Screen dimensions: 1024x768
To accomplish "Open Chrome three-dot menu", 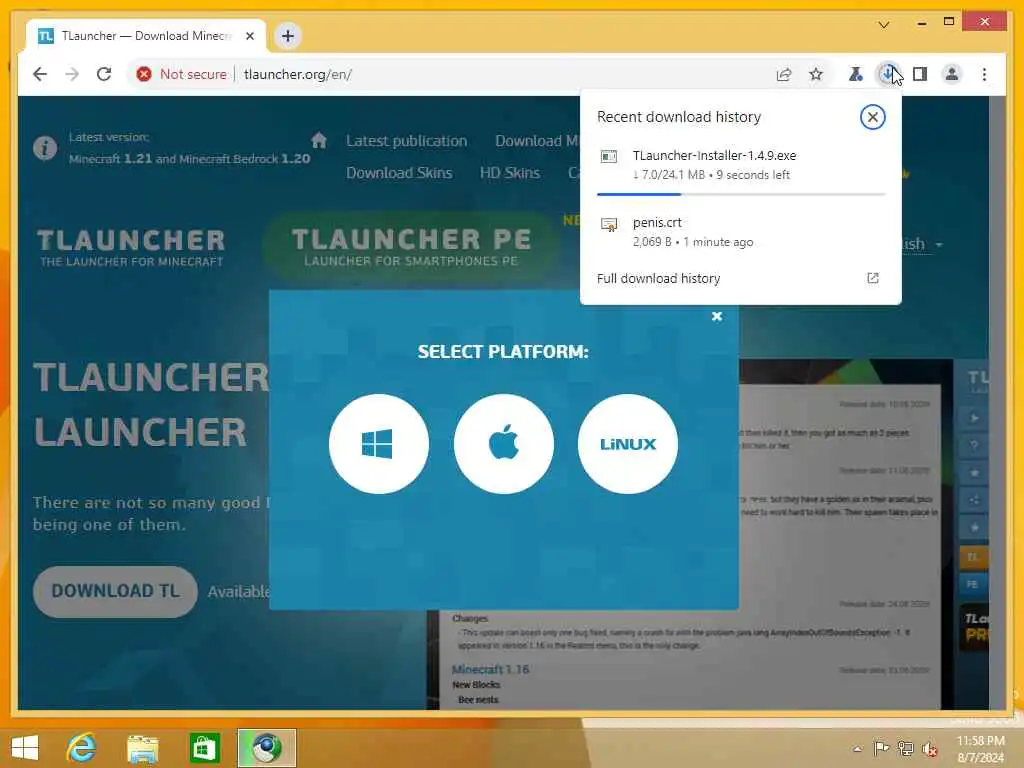I will (984, 74).
